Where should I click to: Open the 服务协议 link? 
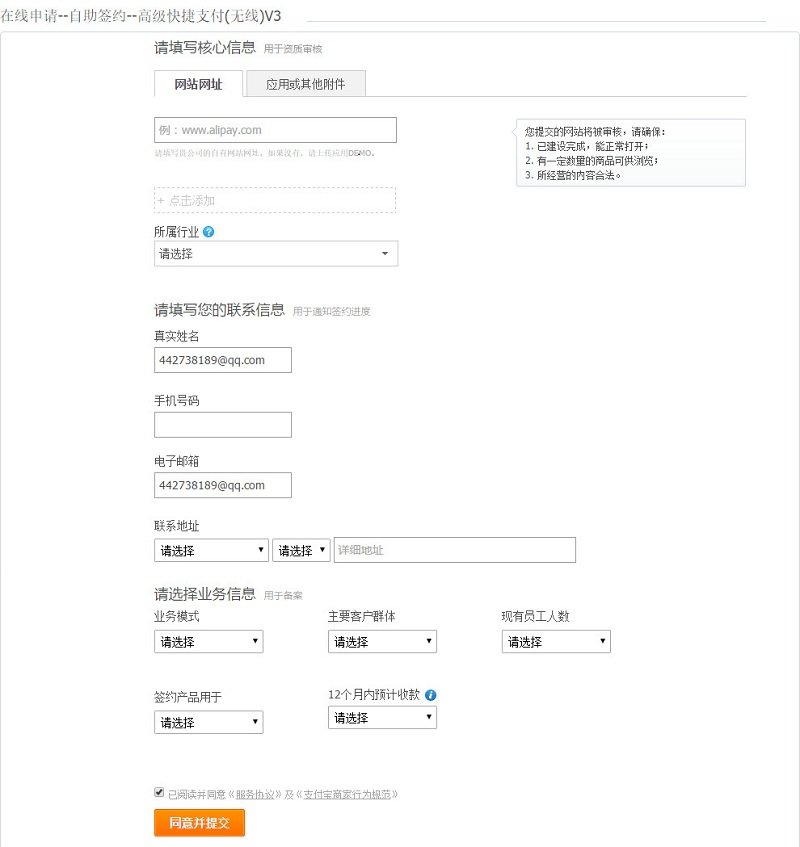(255, 795)
